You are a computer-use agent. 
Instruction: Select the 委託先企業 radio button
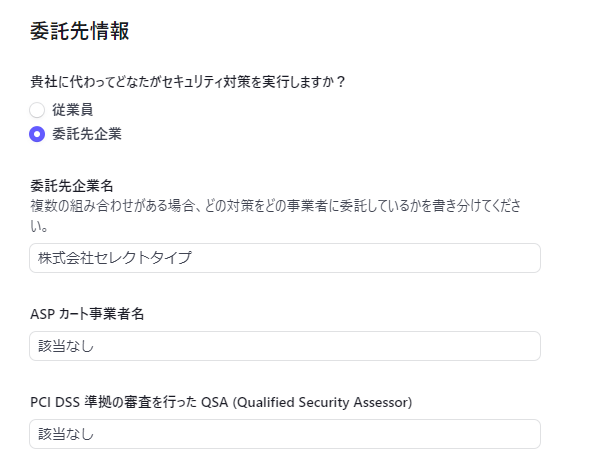coord(37,133)
